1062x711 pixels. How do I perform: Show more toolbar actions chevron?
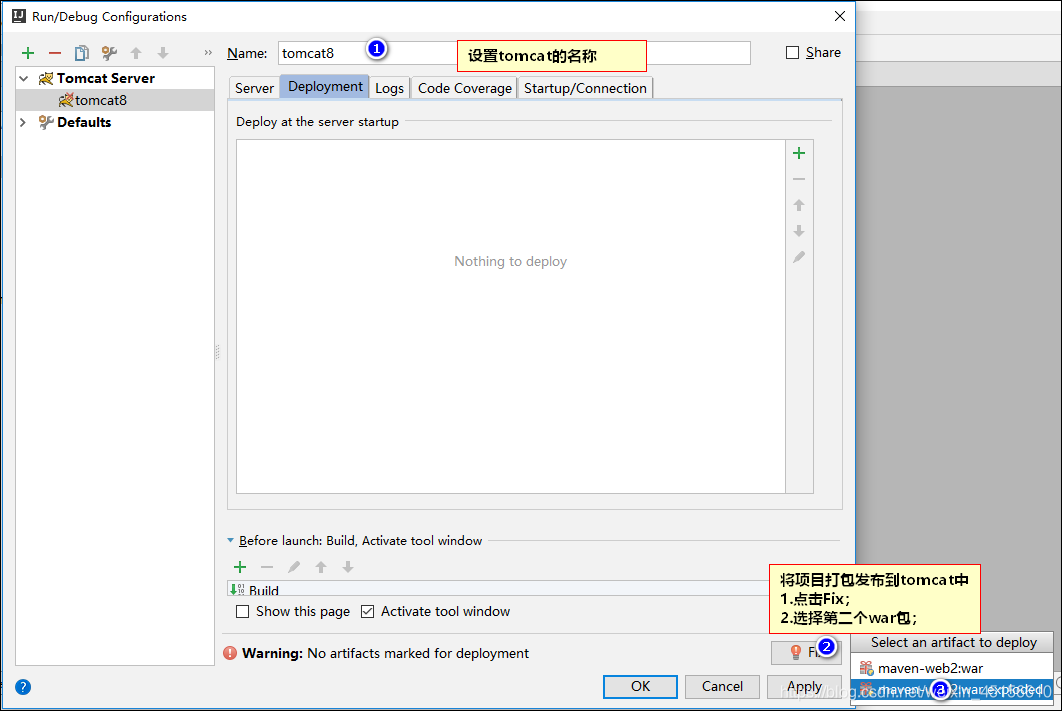(208, 53)
